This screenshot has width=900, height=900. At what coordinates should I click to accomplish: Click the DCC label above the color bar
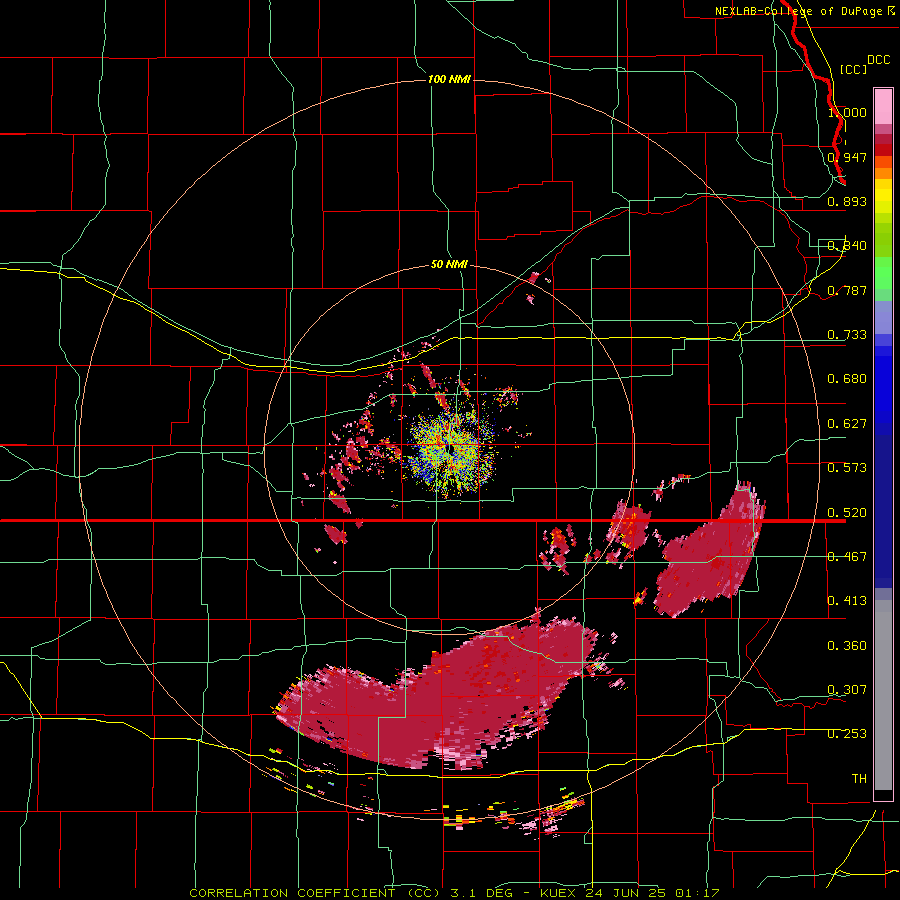[x=879, y=60]
